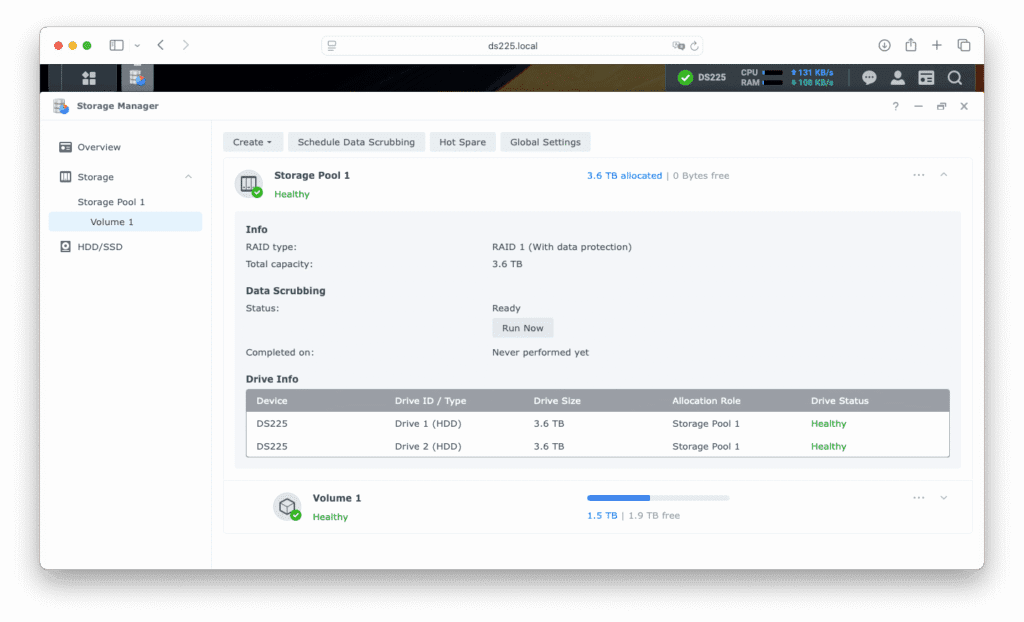Open the DSM widgets panel icon
Viewport: 1024px width, 622px height.
pyautogui.click(x=926, y=78)
